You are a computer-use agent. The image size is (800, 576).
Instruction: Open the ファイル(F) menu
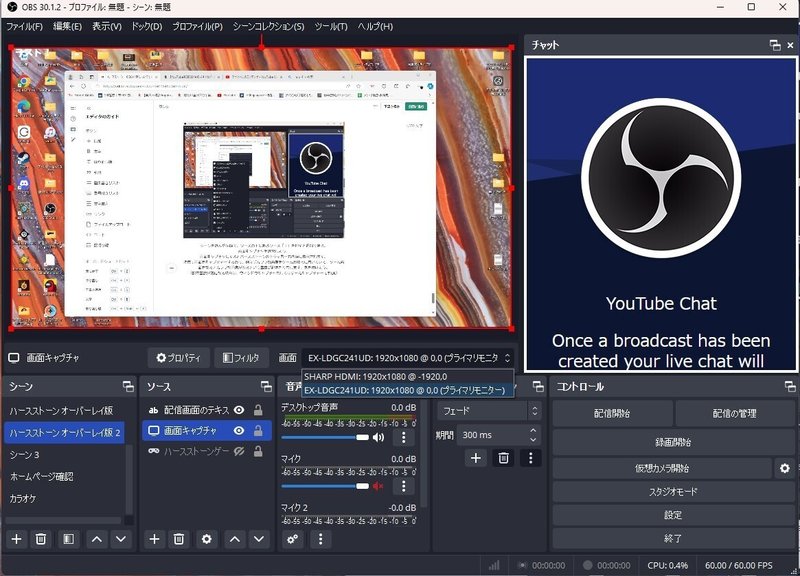[24, 27]
